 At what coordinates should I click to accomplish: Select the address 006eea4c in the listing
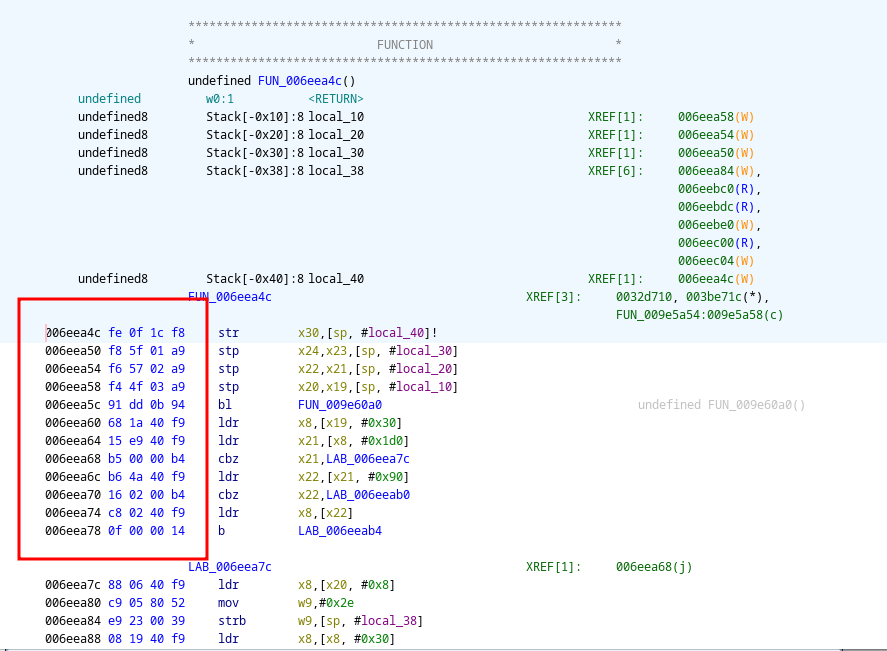click(x=73, y=333)
